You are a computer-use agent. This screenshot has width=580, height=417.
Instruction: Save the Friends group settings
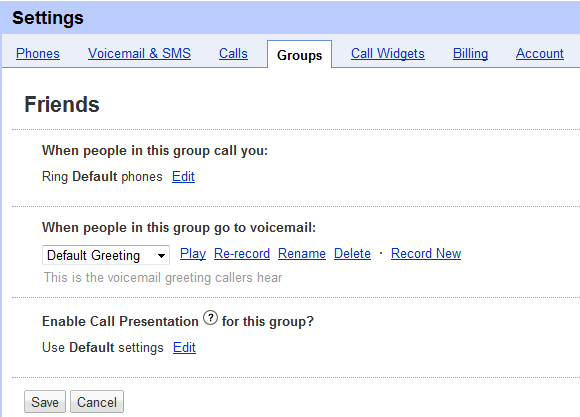click(45, 402)
